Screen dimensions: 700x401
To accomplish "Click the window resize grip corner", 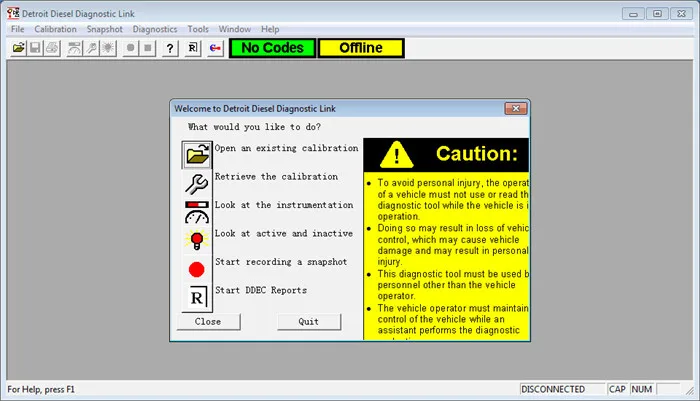I will pyautogui.click(x=690, y=391).
